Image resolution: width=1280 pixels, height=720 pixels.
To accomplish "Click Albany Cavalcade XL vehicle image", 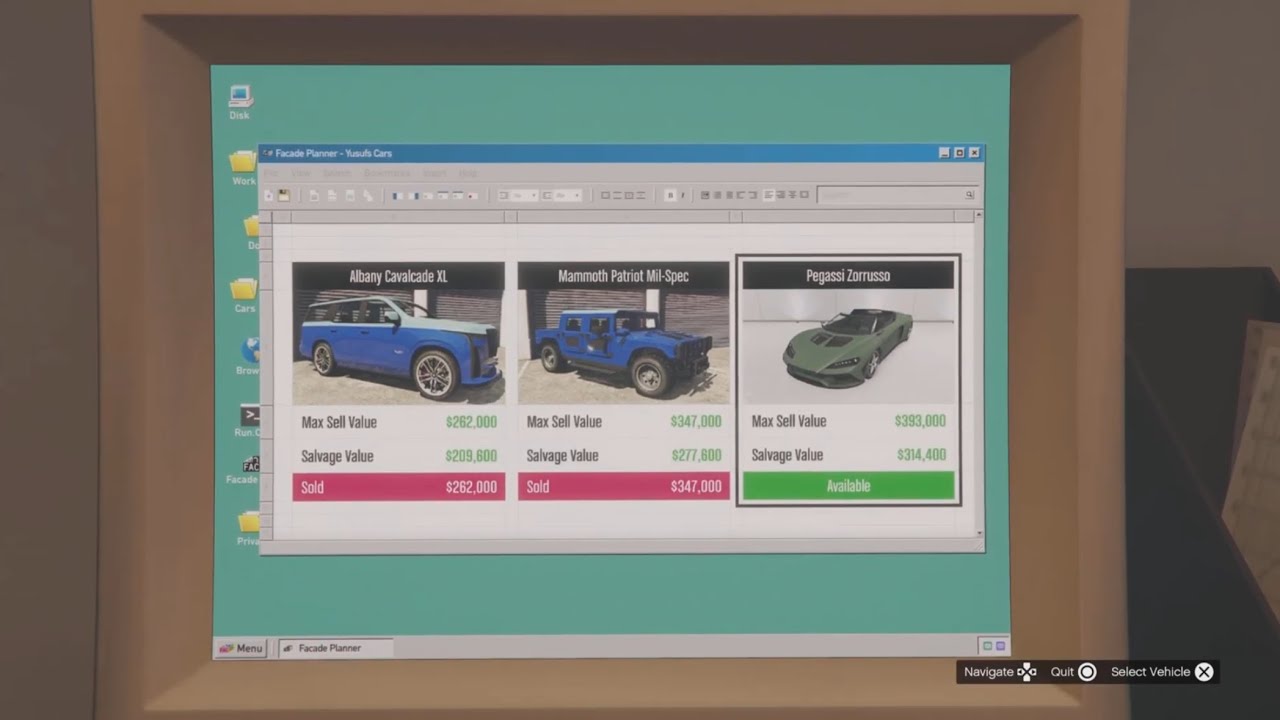I will point(398,346).
